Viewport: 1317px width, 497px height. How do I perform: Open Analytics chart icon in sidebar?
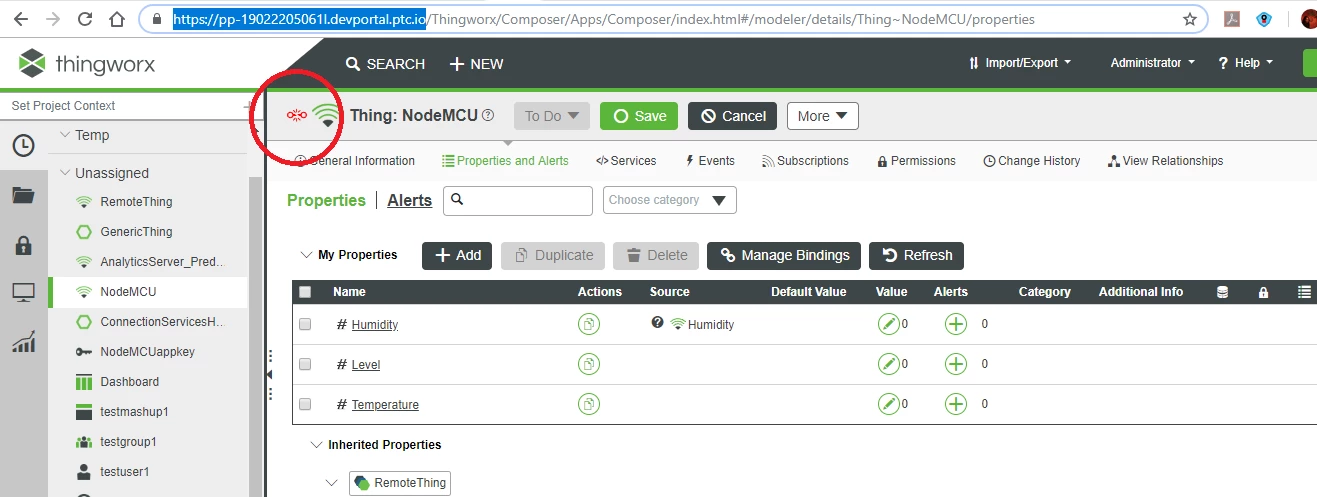[x=23, y=342]
